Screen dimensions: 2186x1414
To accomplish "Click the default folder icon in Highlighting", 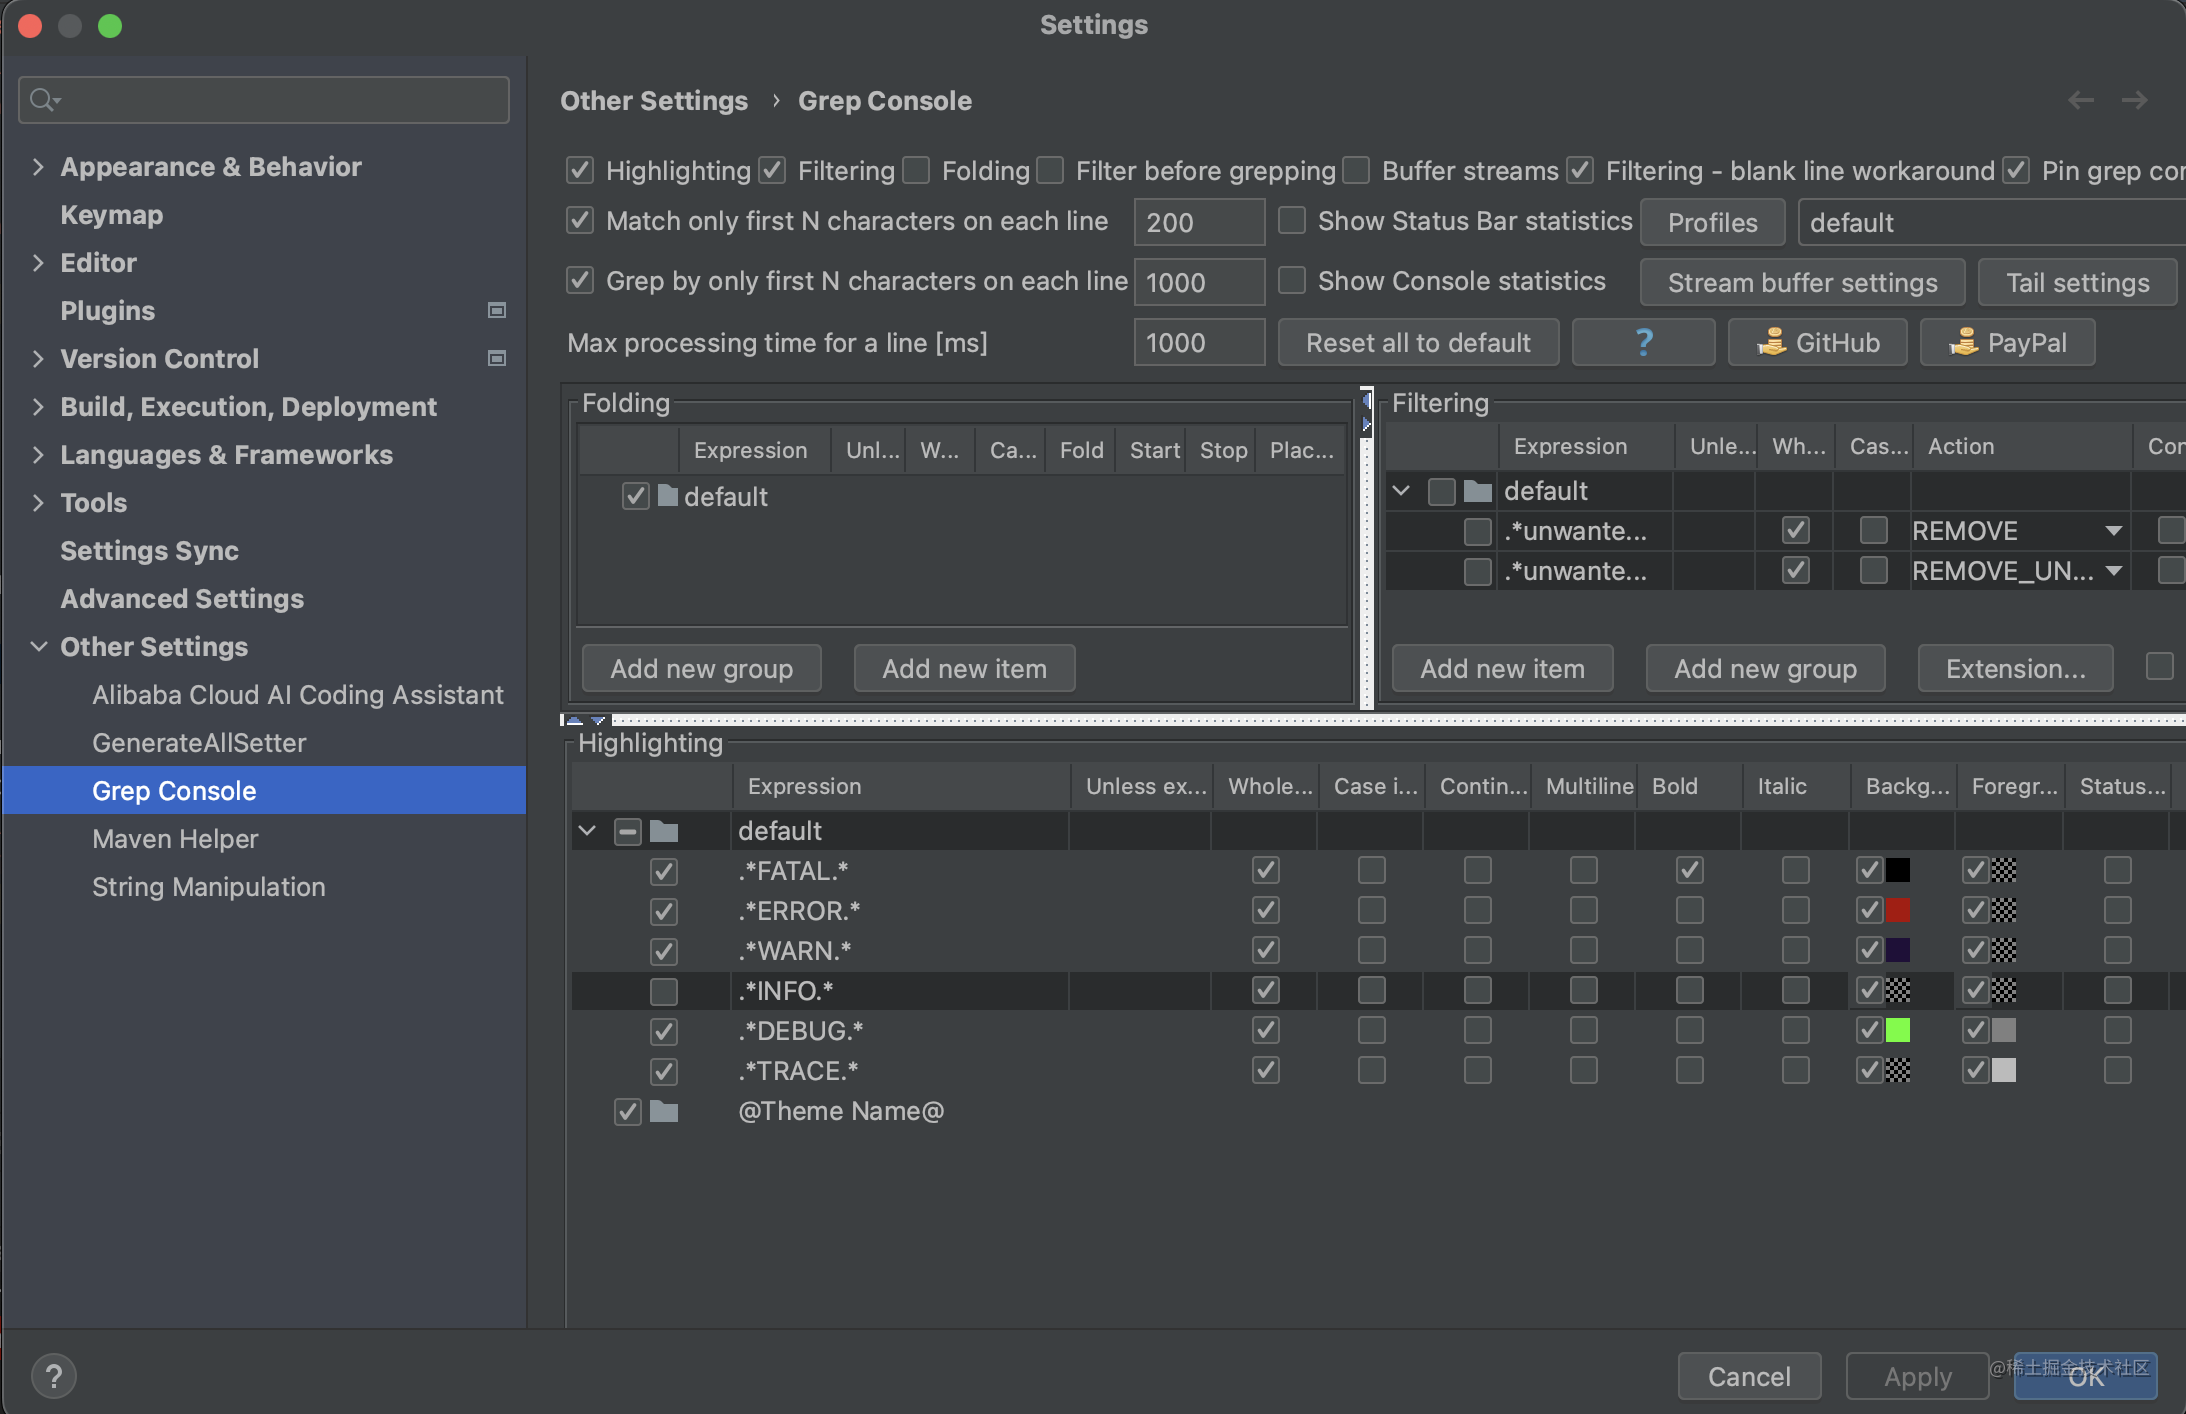I will tap(664, 831).
